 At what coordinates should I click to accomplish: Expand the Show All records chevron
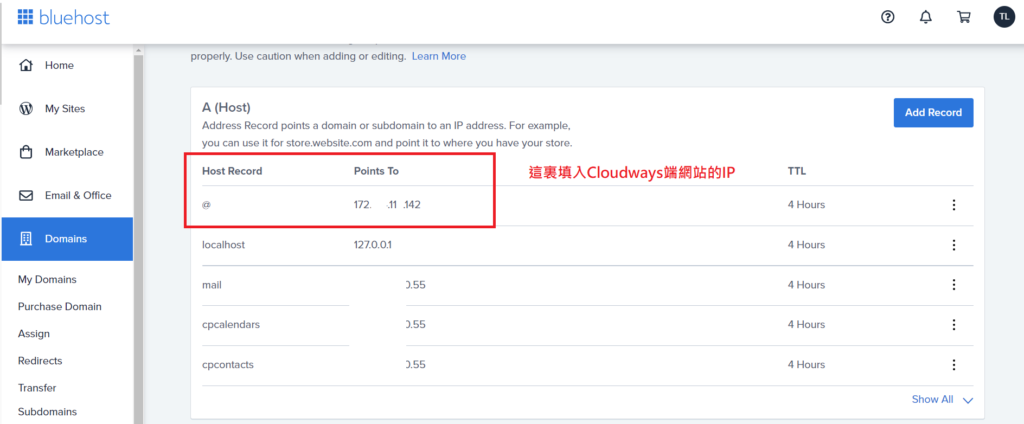tap(967, 400)
